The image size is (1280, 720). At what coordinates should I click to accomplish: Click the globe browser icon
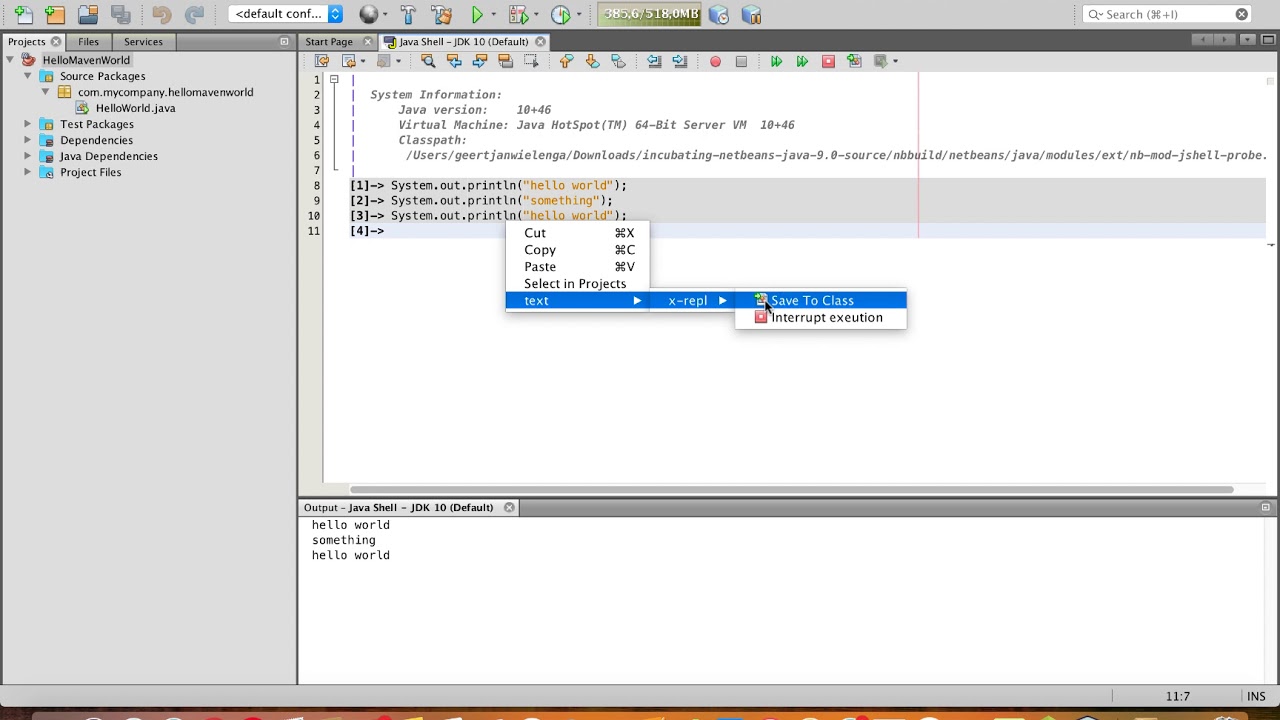click(369, 15)
